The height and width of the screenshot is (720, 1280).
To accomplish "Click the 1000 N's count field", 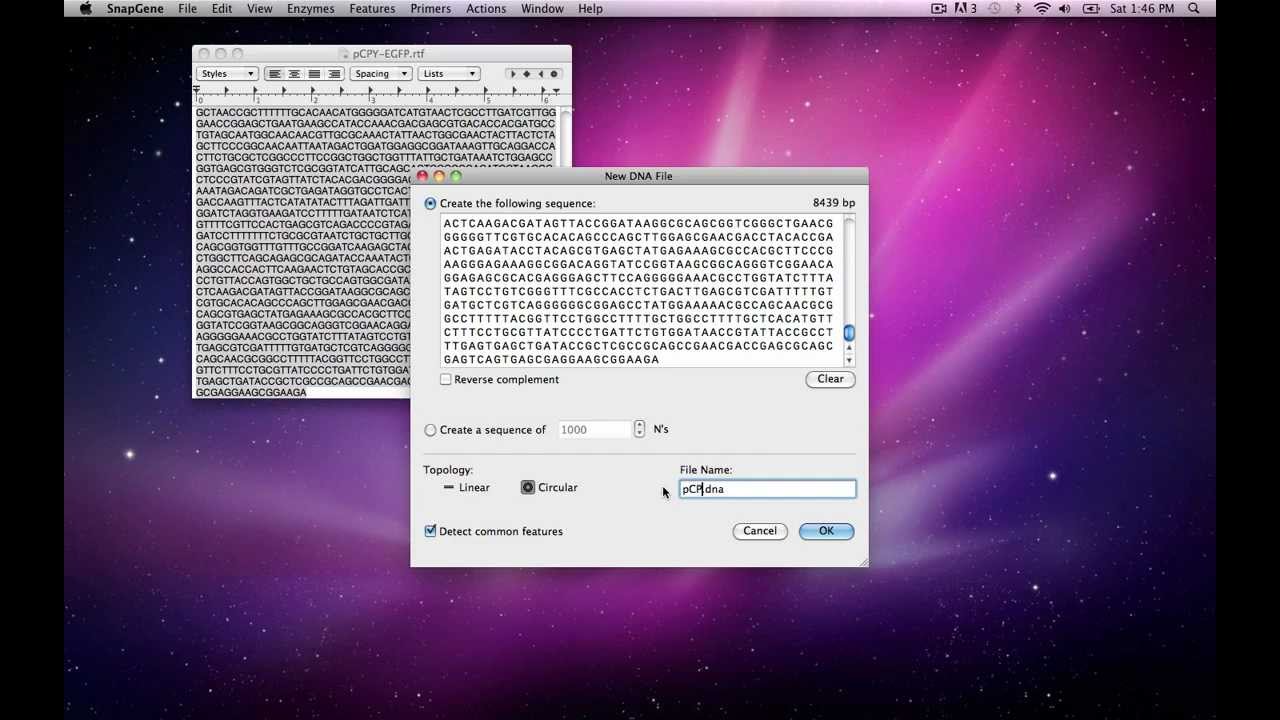I will [x=595, y=430].
